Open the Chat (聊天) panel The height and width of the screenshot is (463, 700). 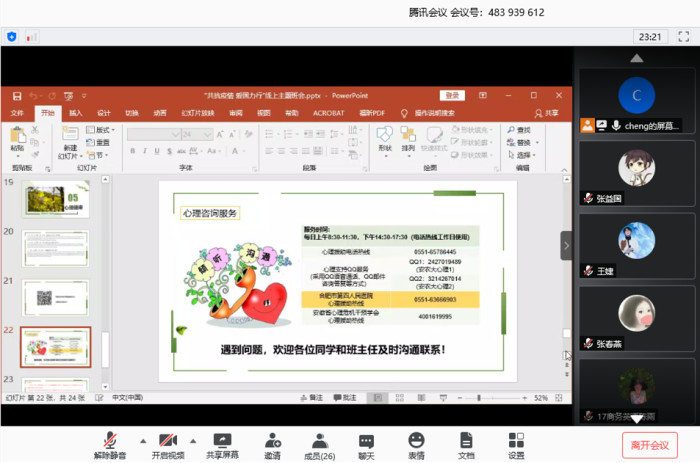pyautogui.click(x=366, y=441)
